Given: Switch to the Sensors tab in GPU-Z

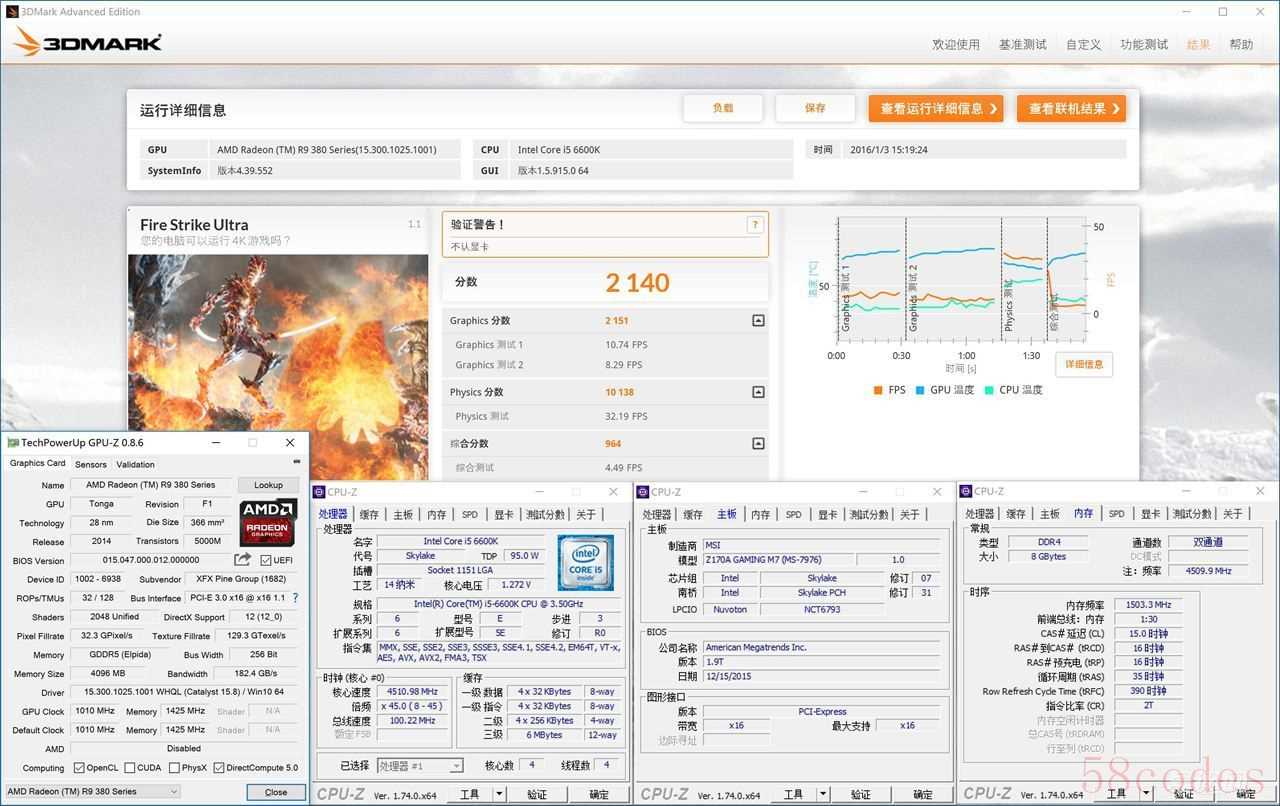Looking at the screenshot, I should 91,464.
